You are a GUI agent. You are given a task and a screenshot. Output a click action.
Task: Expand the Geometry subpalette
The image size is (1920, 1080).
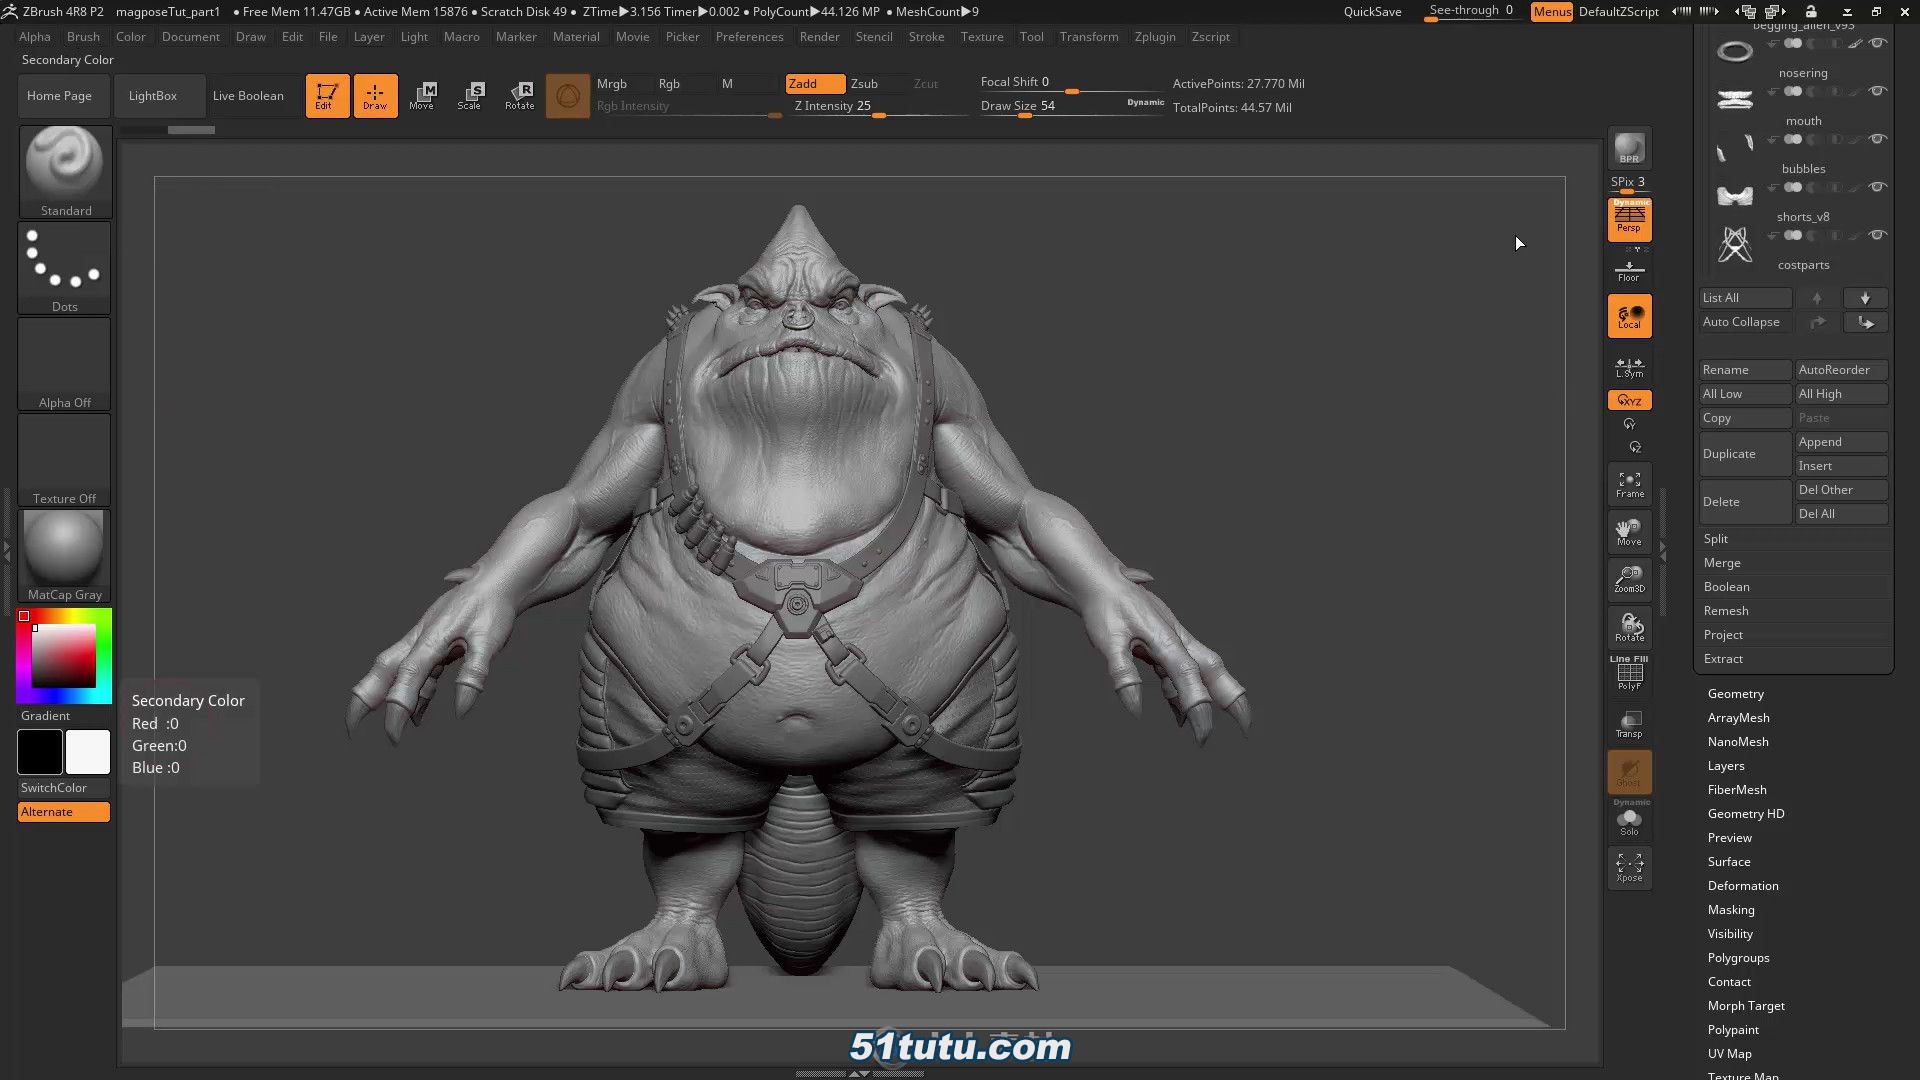click(x=1735, y=694)
